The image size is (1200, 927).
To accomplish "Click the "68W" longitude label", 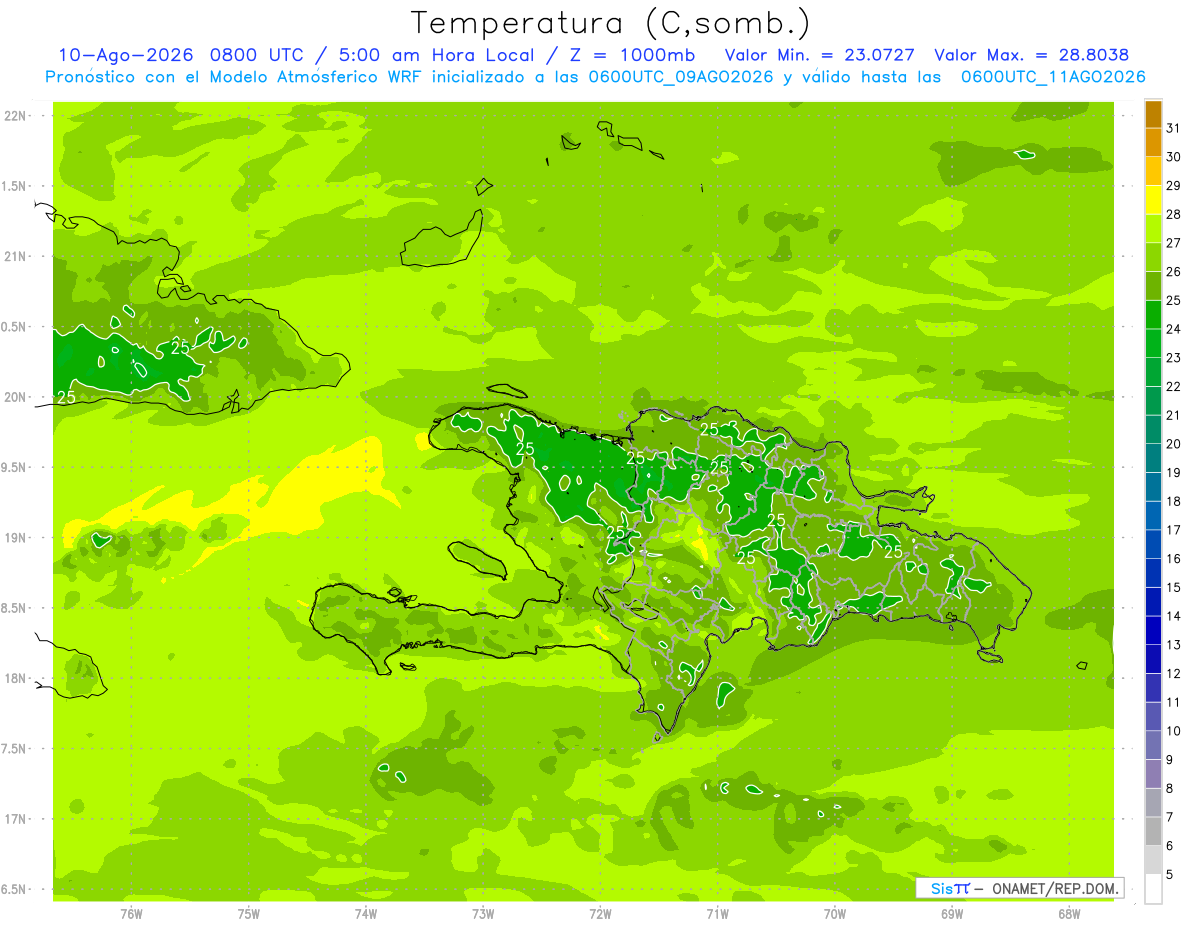I will [x=1069, y=913].
